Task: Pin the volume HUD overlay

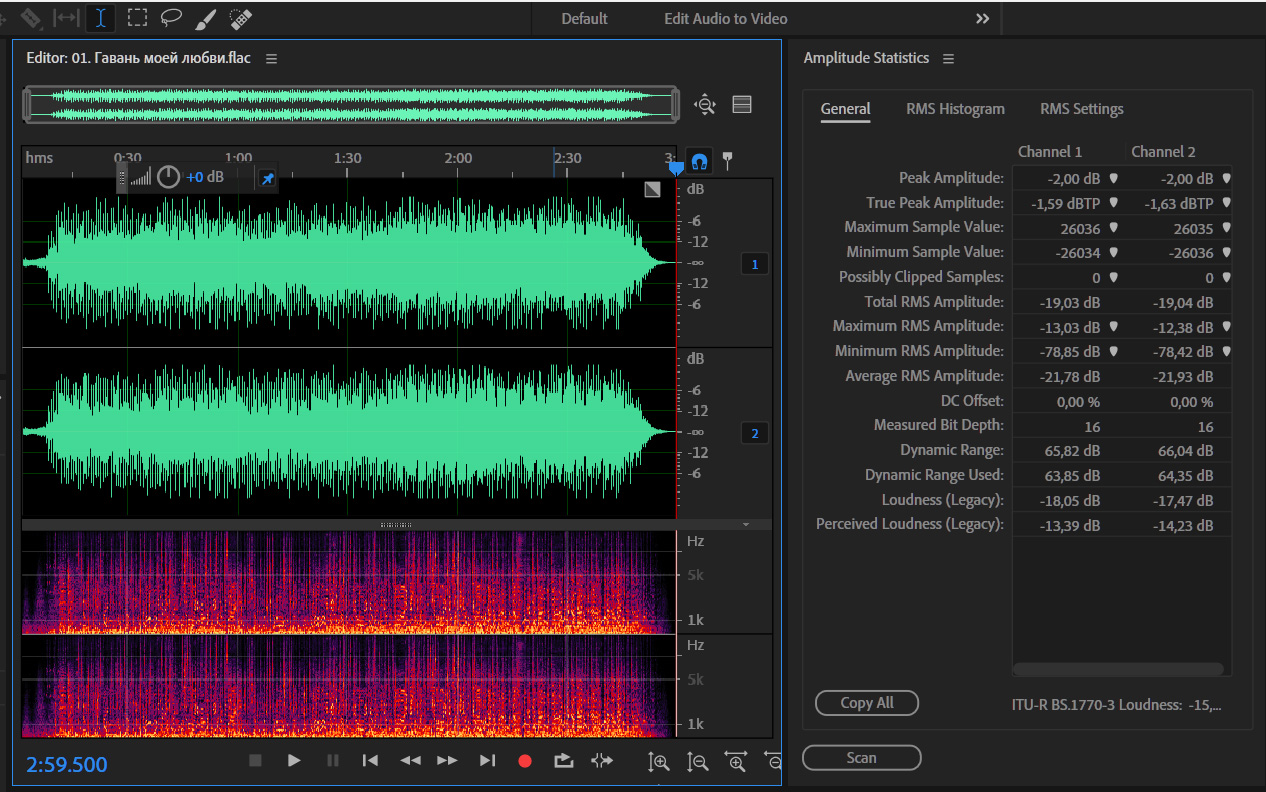Action: pos(267,178)
